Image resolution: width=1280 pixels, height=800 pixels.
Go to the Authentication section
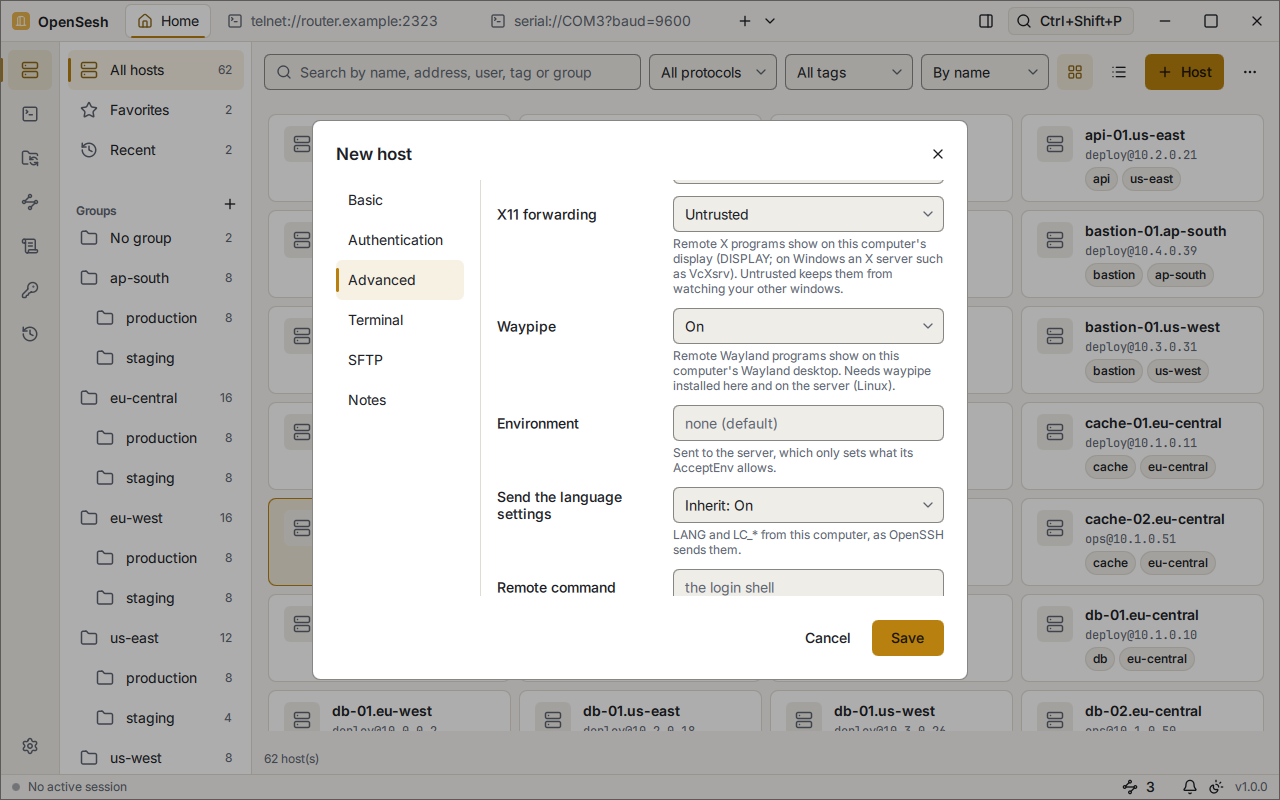point(400,240)
